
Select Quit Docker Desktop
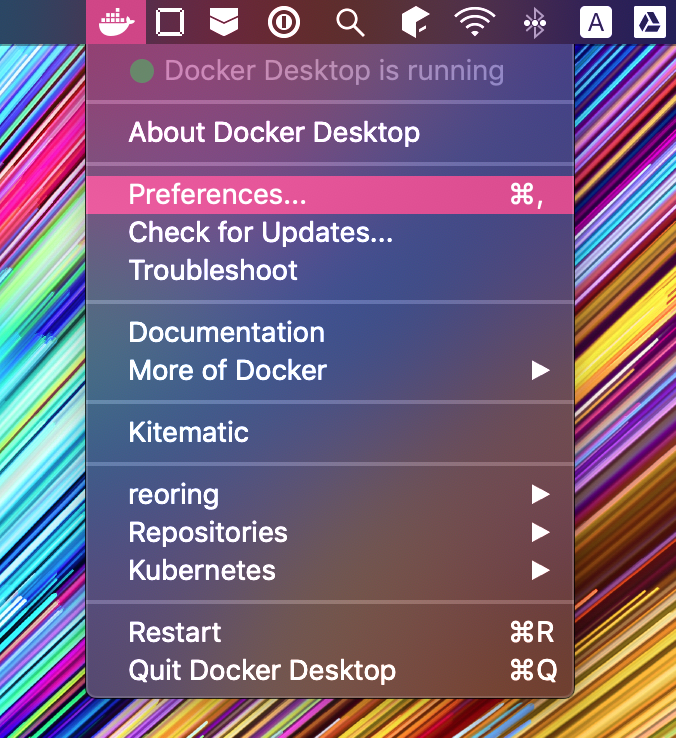click(x=330, y=670)
